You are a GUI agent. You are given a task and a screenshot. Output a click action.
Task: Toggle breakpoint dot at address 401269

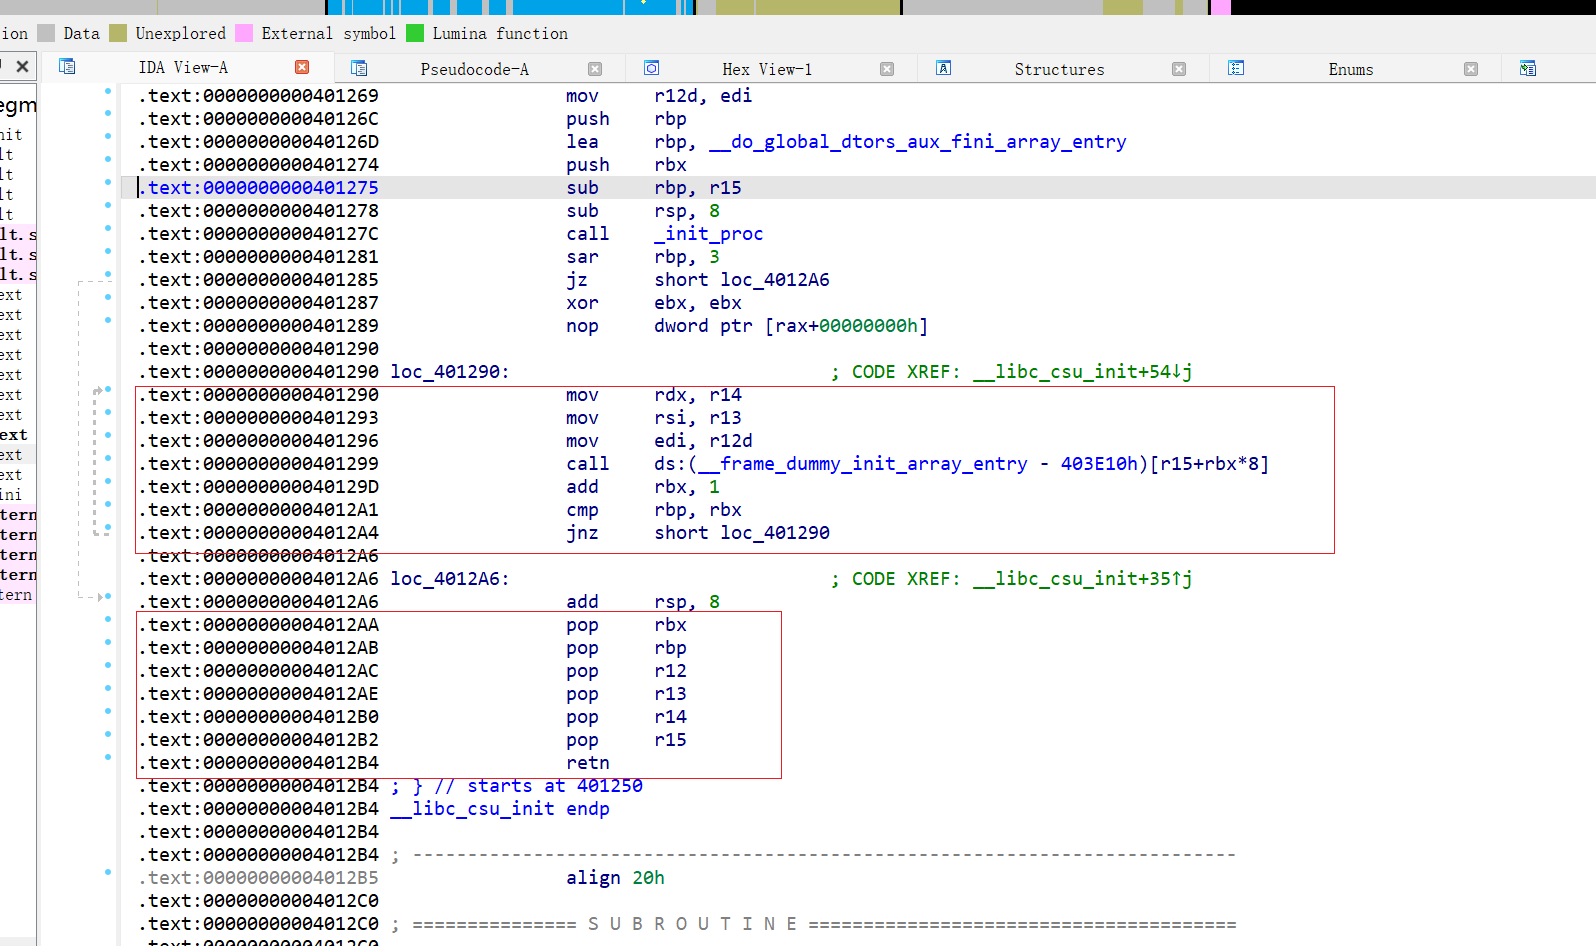[108, 91]
